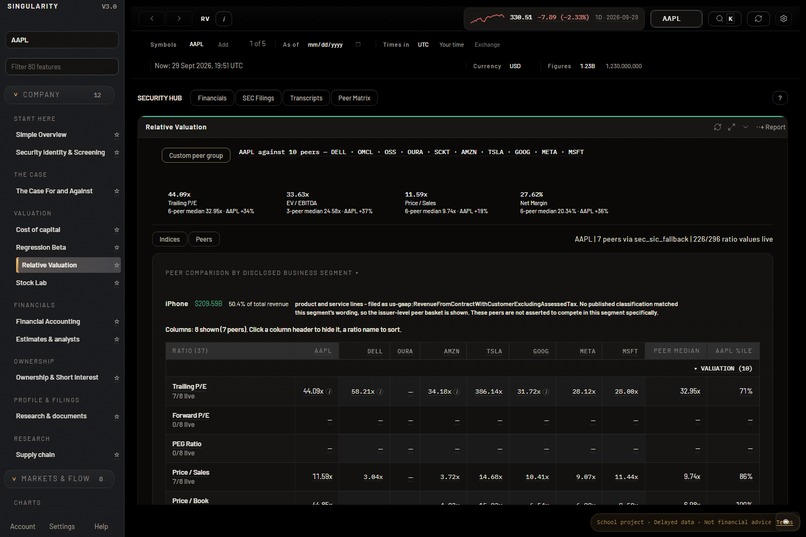Open the settings gear in the top bar
This screenshot has width=806, height=537.
[783, 18]
